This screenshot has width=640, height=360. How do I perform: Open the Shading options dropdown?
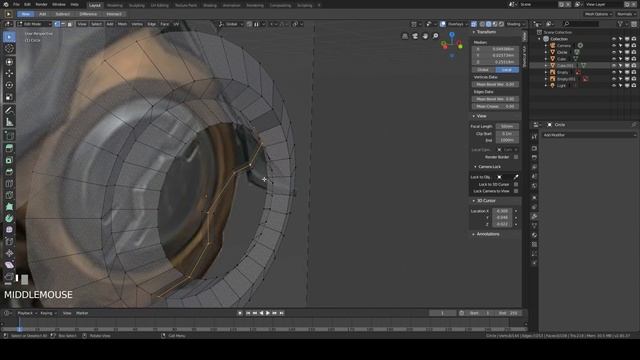click(x=516, y=24)
